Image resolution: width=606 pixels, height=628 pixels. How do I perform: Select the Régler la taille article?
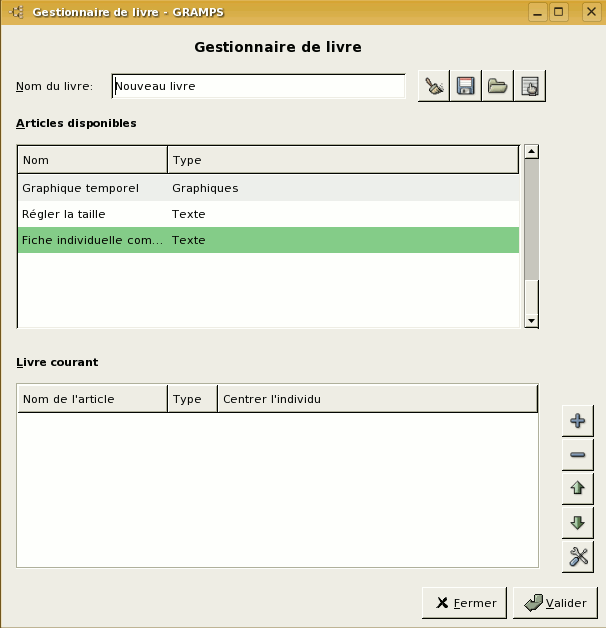[64, 214]
